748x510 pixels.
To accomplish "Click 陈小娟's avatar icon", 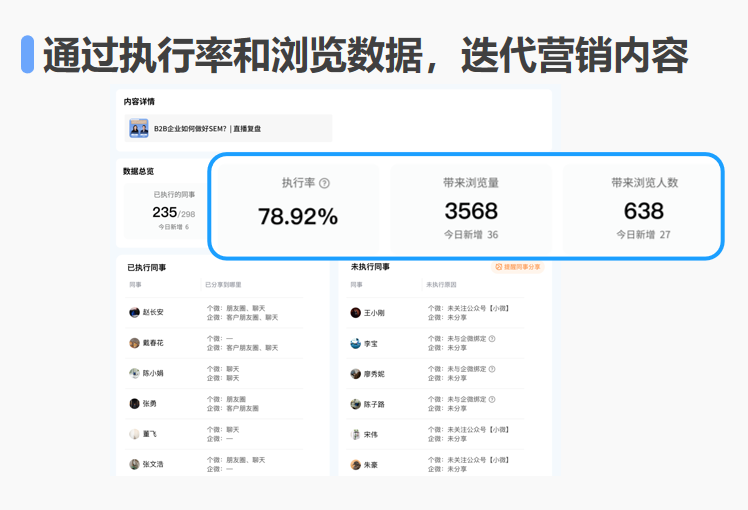I will click(134, 374).
